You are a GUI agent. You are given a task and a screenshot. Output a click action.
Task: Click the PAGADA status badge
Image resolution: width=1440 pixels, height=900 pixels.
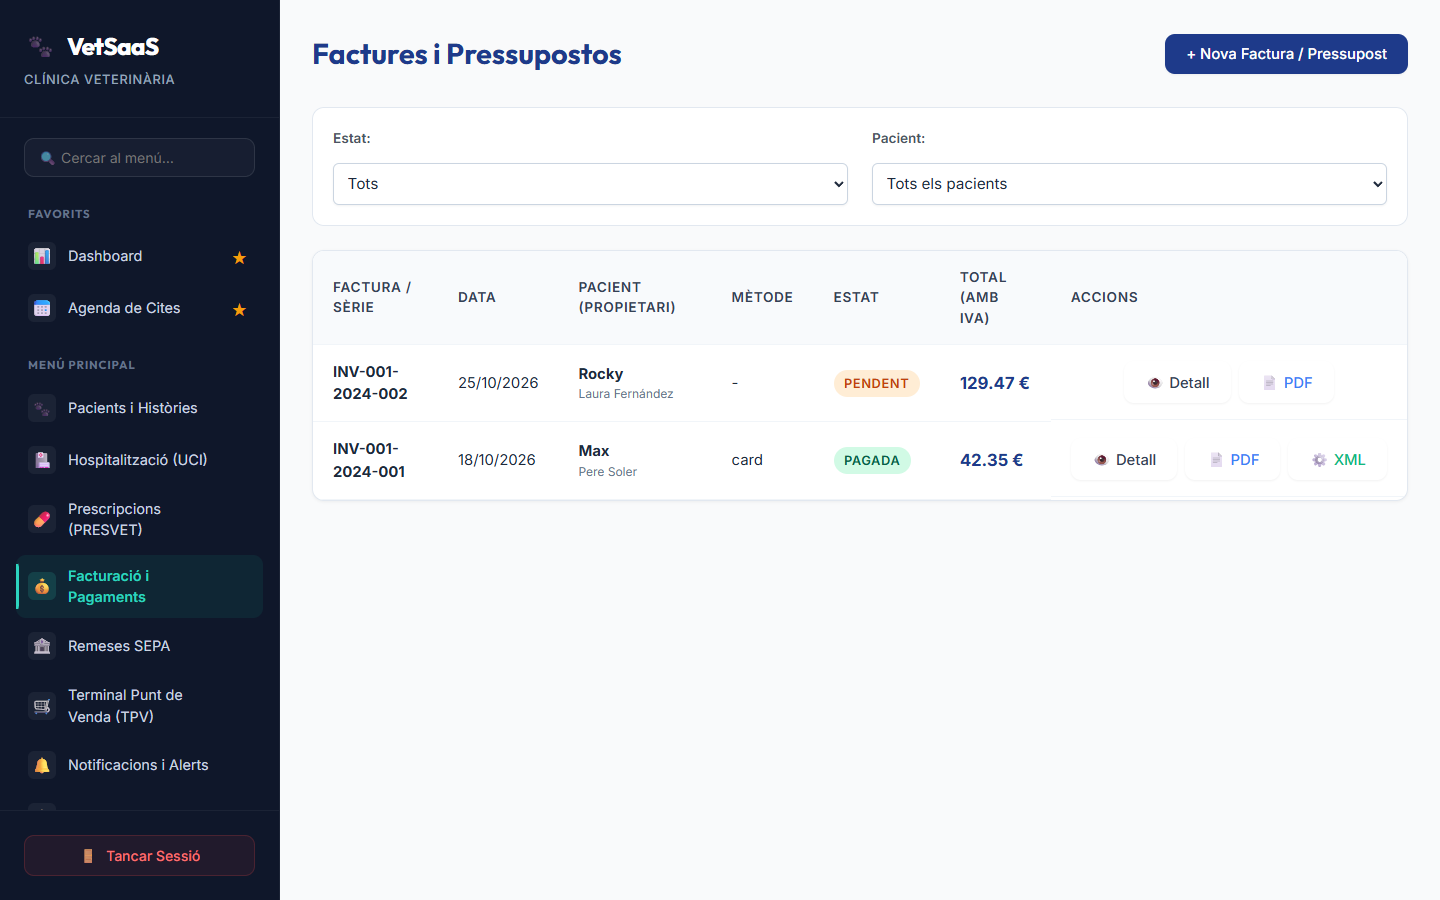tap(872, 460)
